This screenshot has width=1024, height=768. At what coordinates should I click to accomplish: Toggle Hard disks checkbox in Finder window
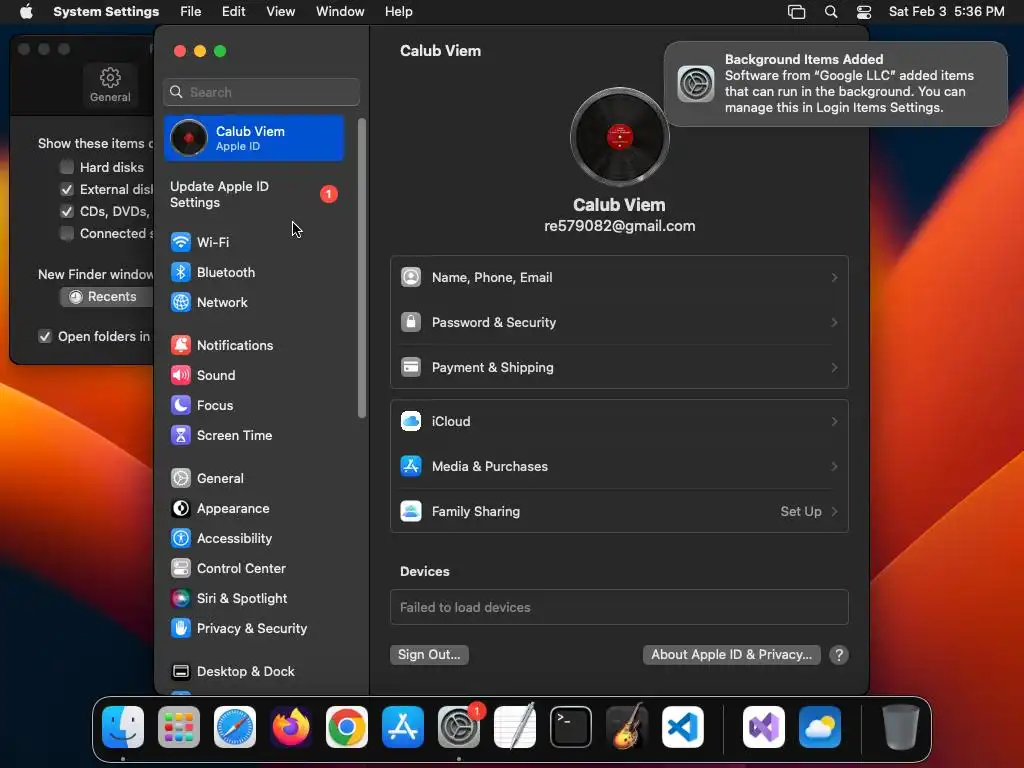tap(67, 167)
